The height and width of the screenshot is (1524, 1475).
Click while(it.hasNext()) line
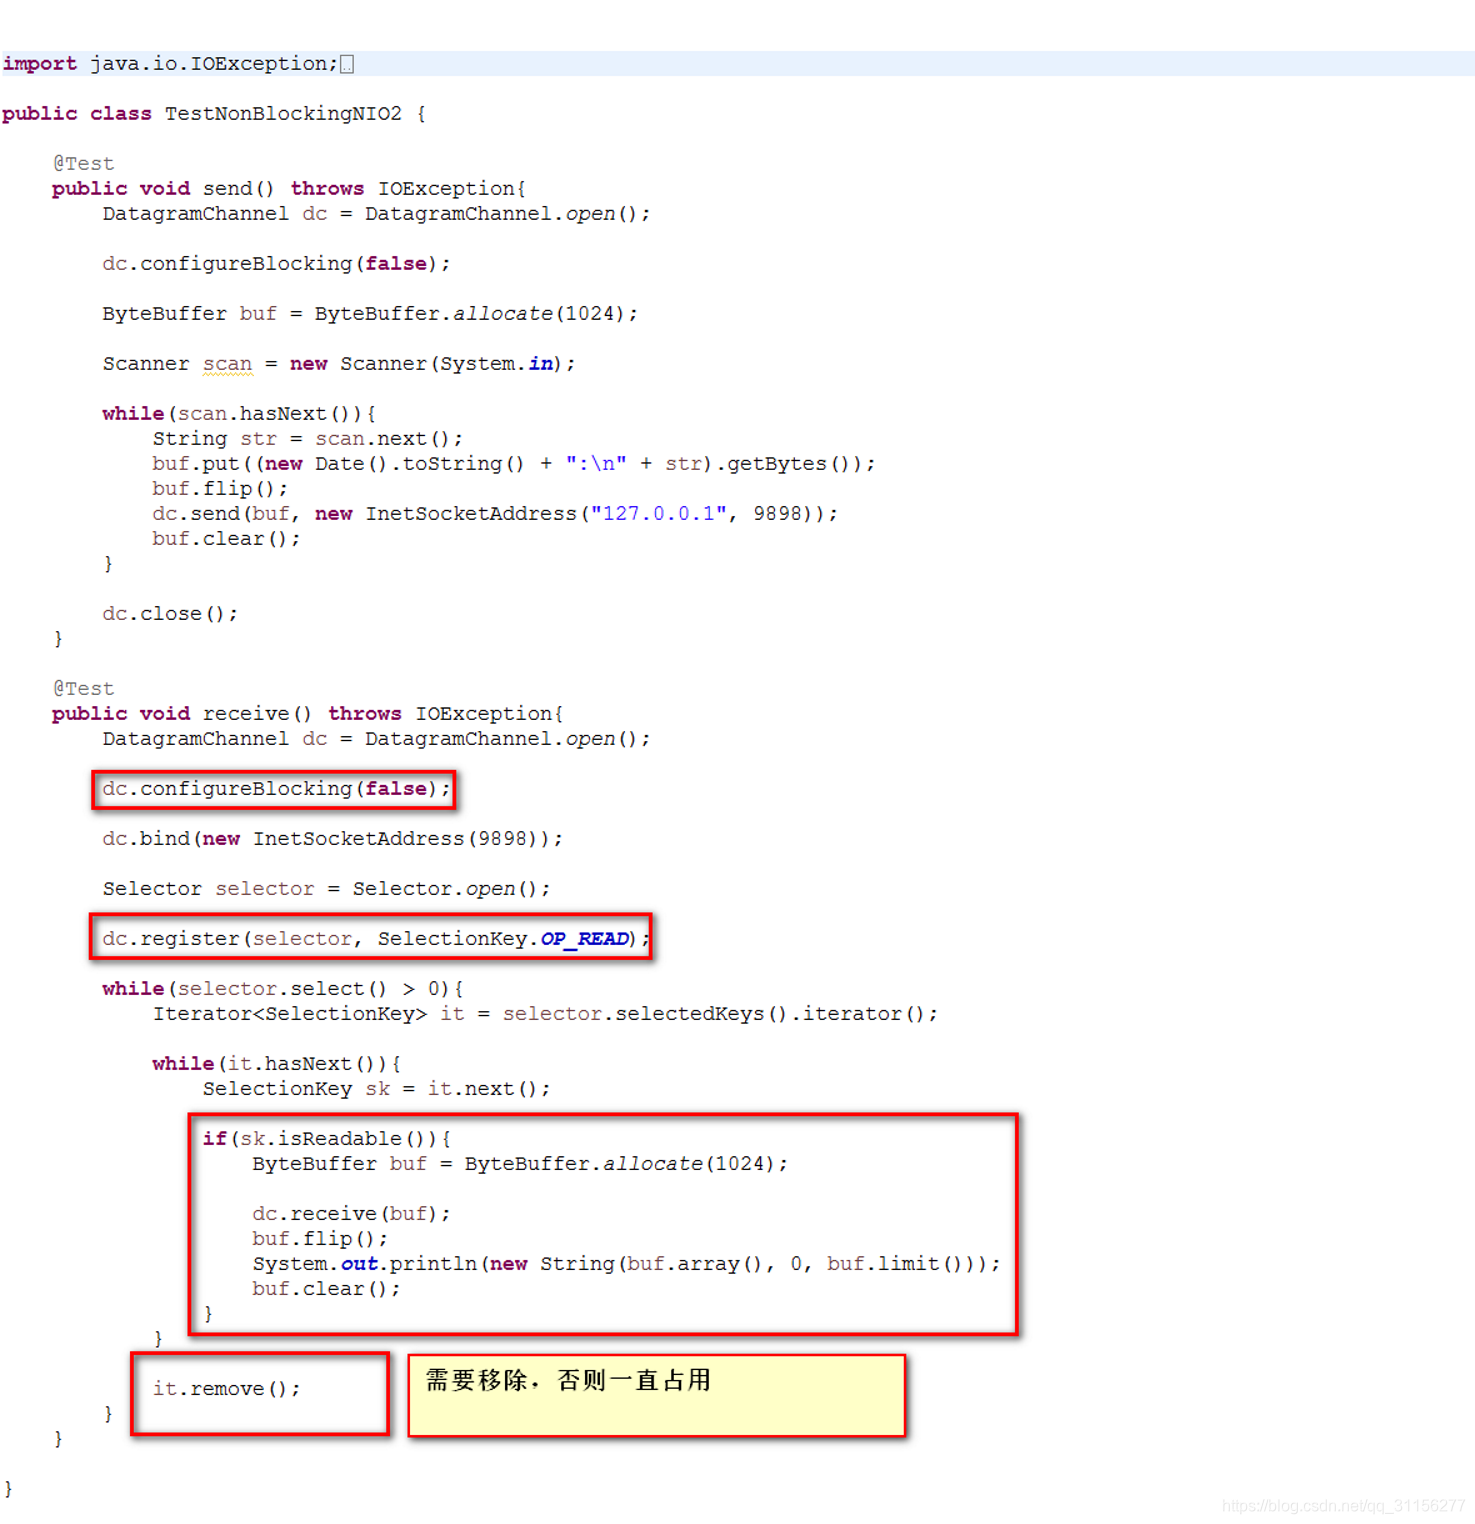point(277,1064)
